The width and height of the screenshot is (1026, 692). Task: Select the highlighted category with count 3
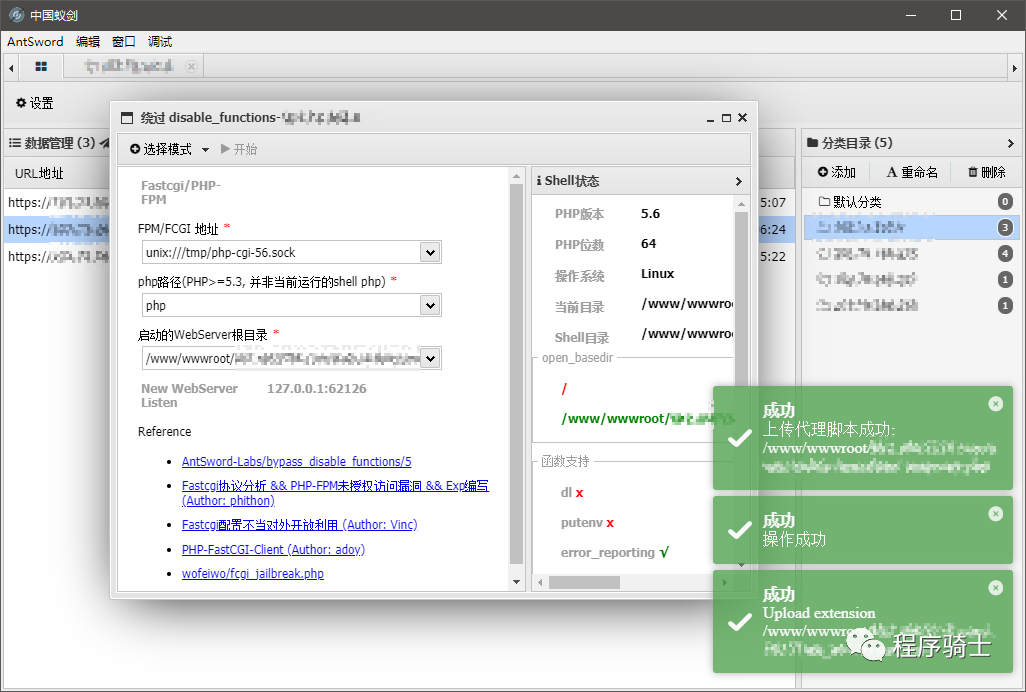(909, 228)
